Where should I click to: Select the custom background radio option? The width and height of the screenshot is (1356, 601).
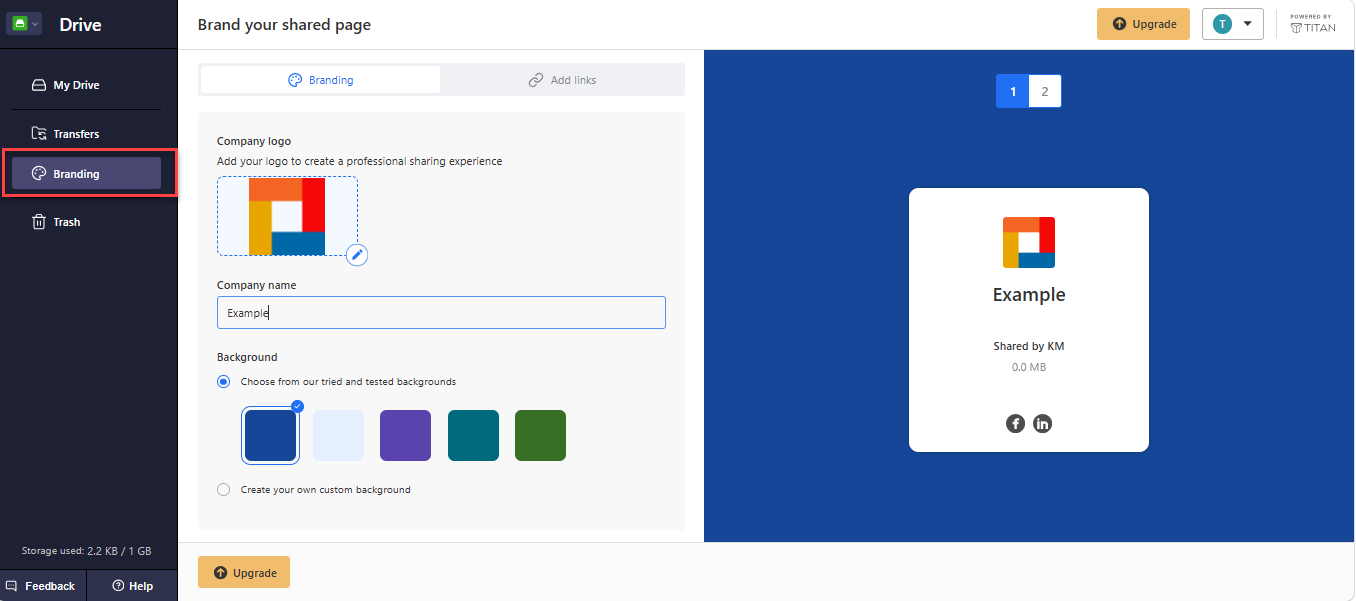pyautogui.click(x=224, y=490)
